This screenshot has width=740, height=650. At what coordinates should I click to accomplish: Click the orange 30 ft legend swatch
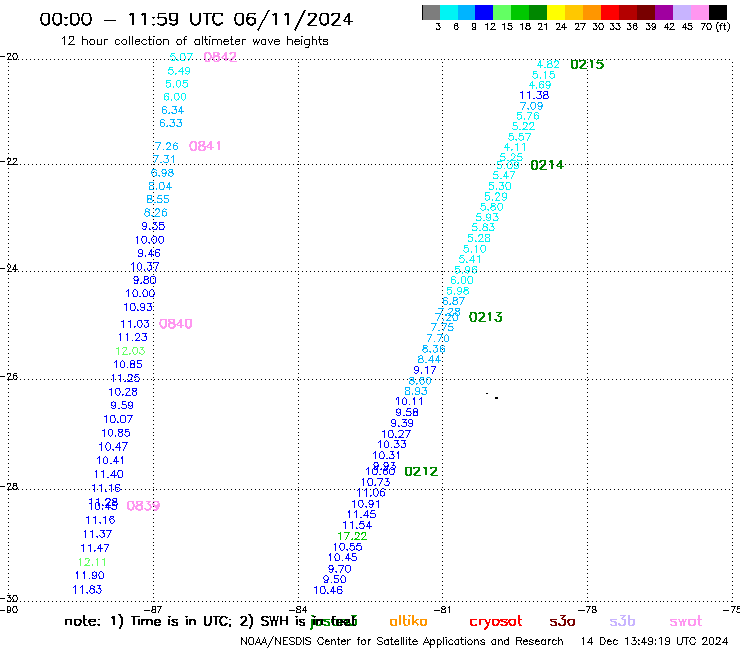pos(592,12)
